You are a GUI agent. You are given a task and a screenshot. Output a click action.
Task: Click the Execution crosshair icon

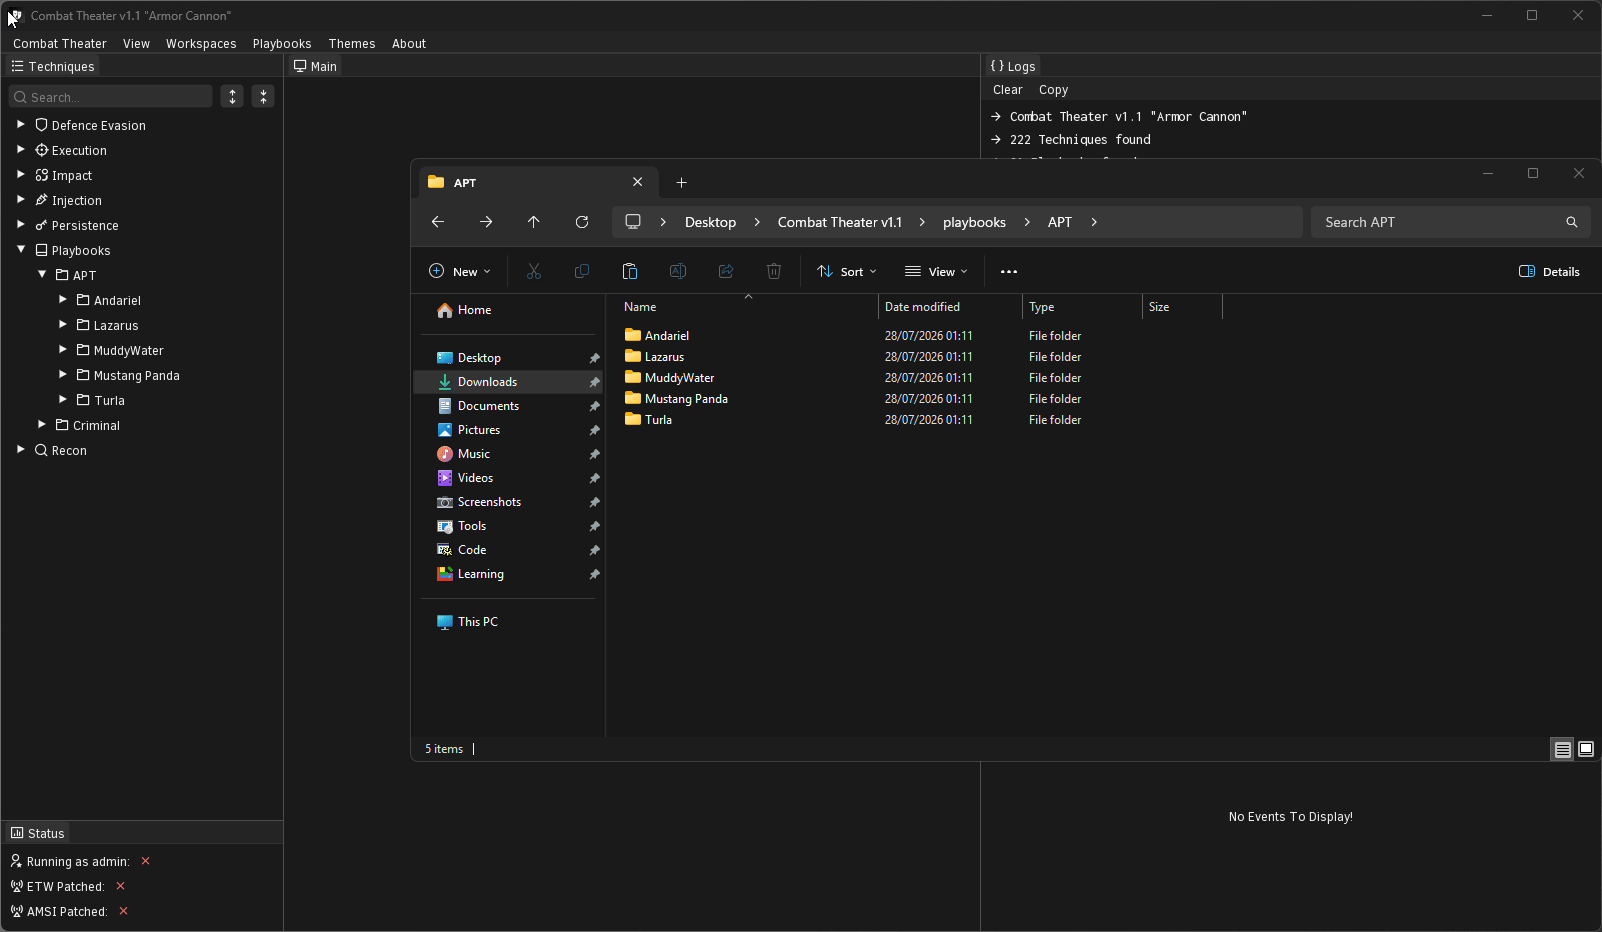coord(41,150)
